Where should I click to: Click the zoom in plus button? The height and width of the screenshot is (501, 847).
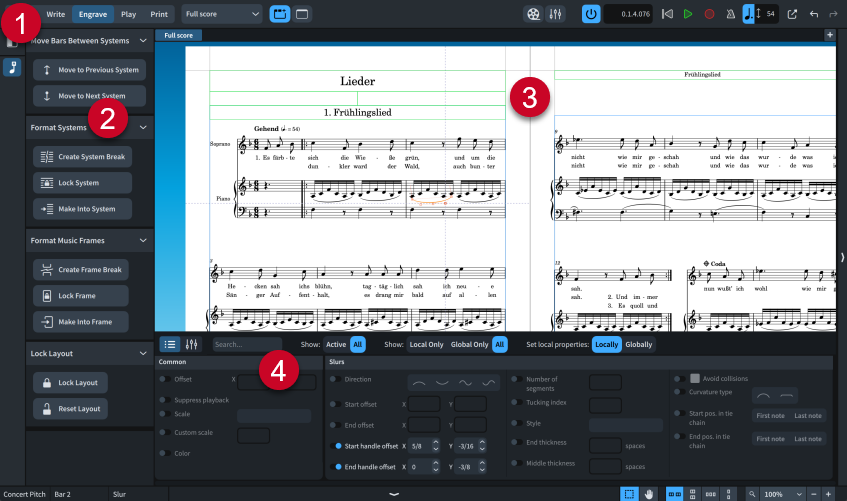pyautogui.click(x=828, y=494)
